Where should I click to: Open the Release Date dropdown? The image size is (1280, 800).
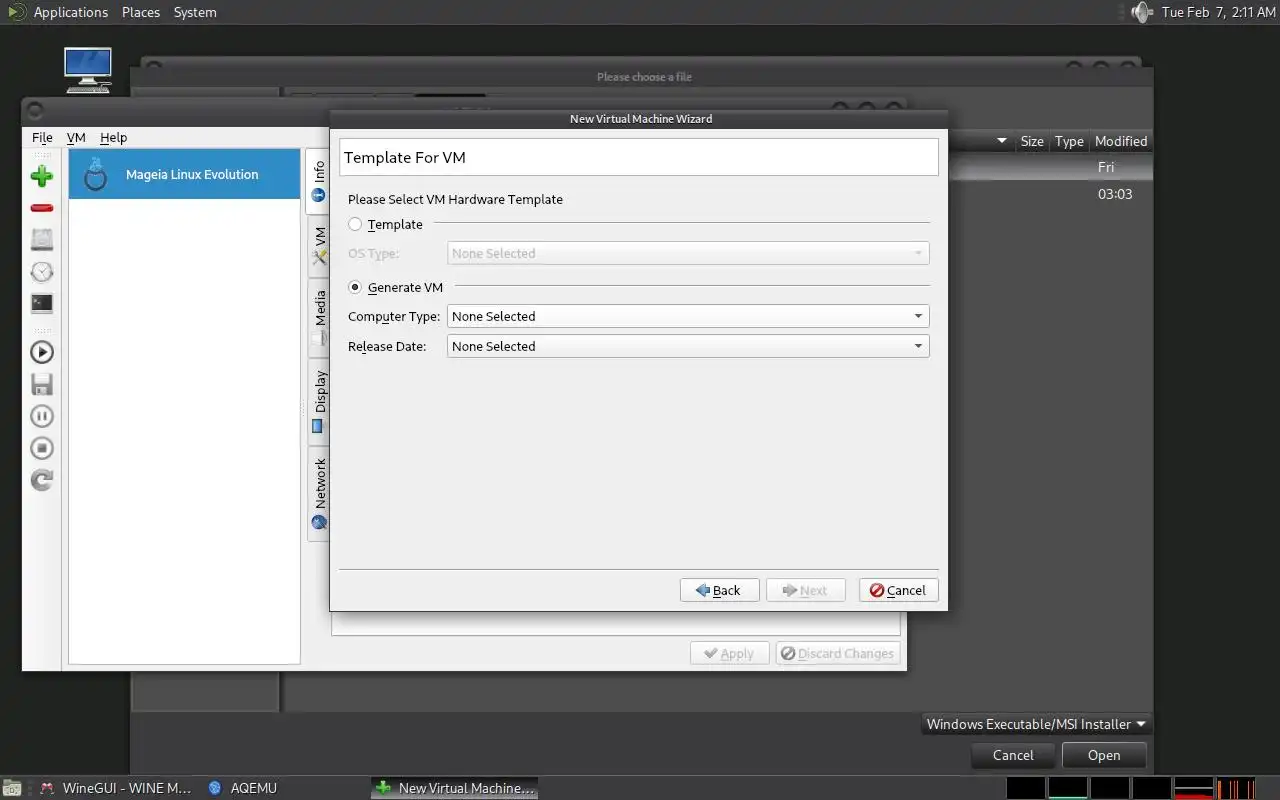pos(688,346)
